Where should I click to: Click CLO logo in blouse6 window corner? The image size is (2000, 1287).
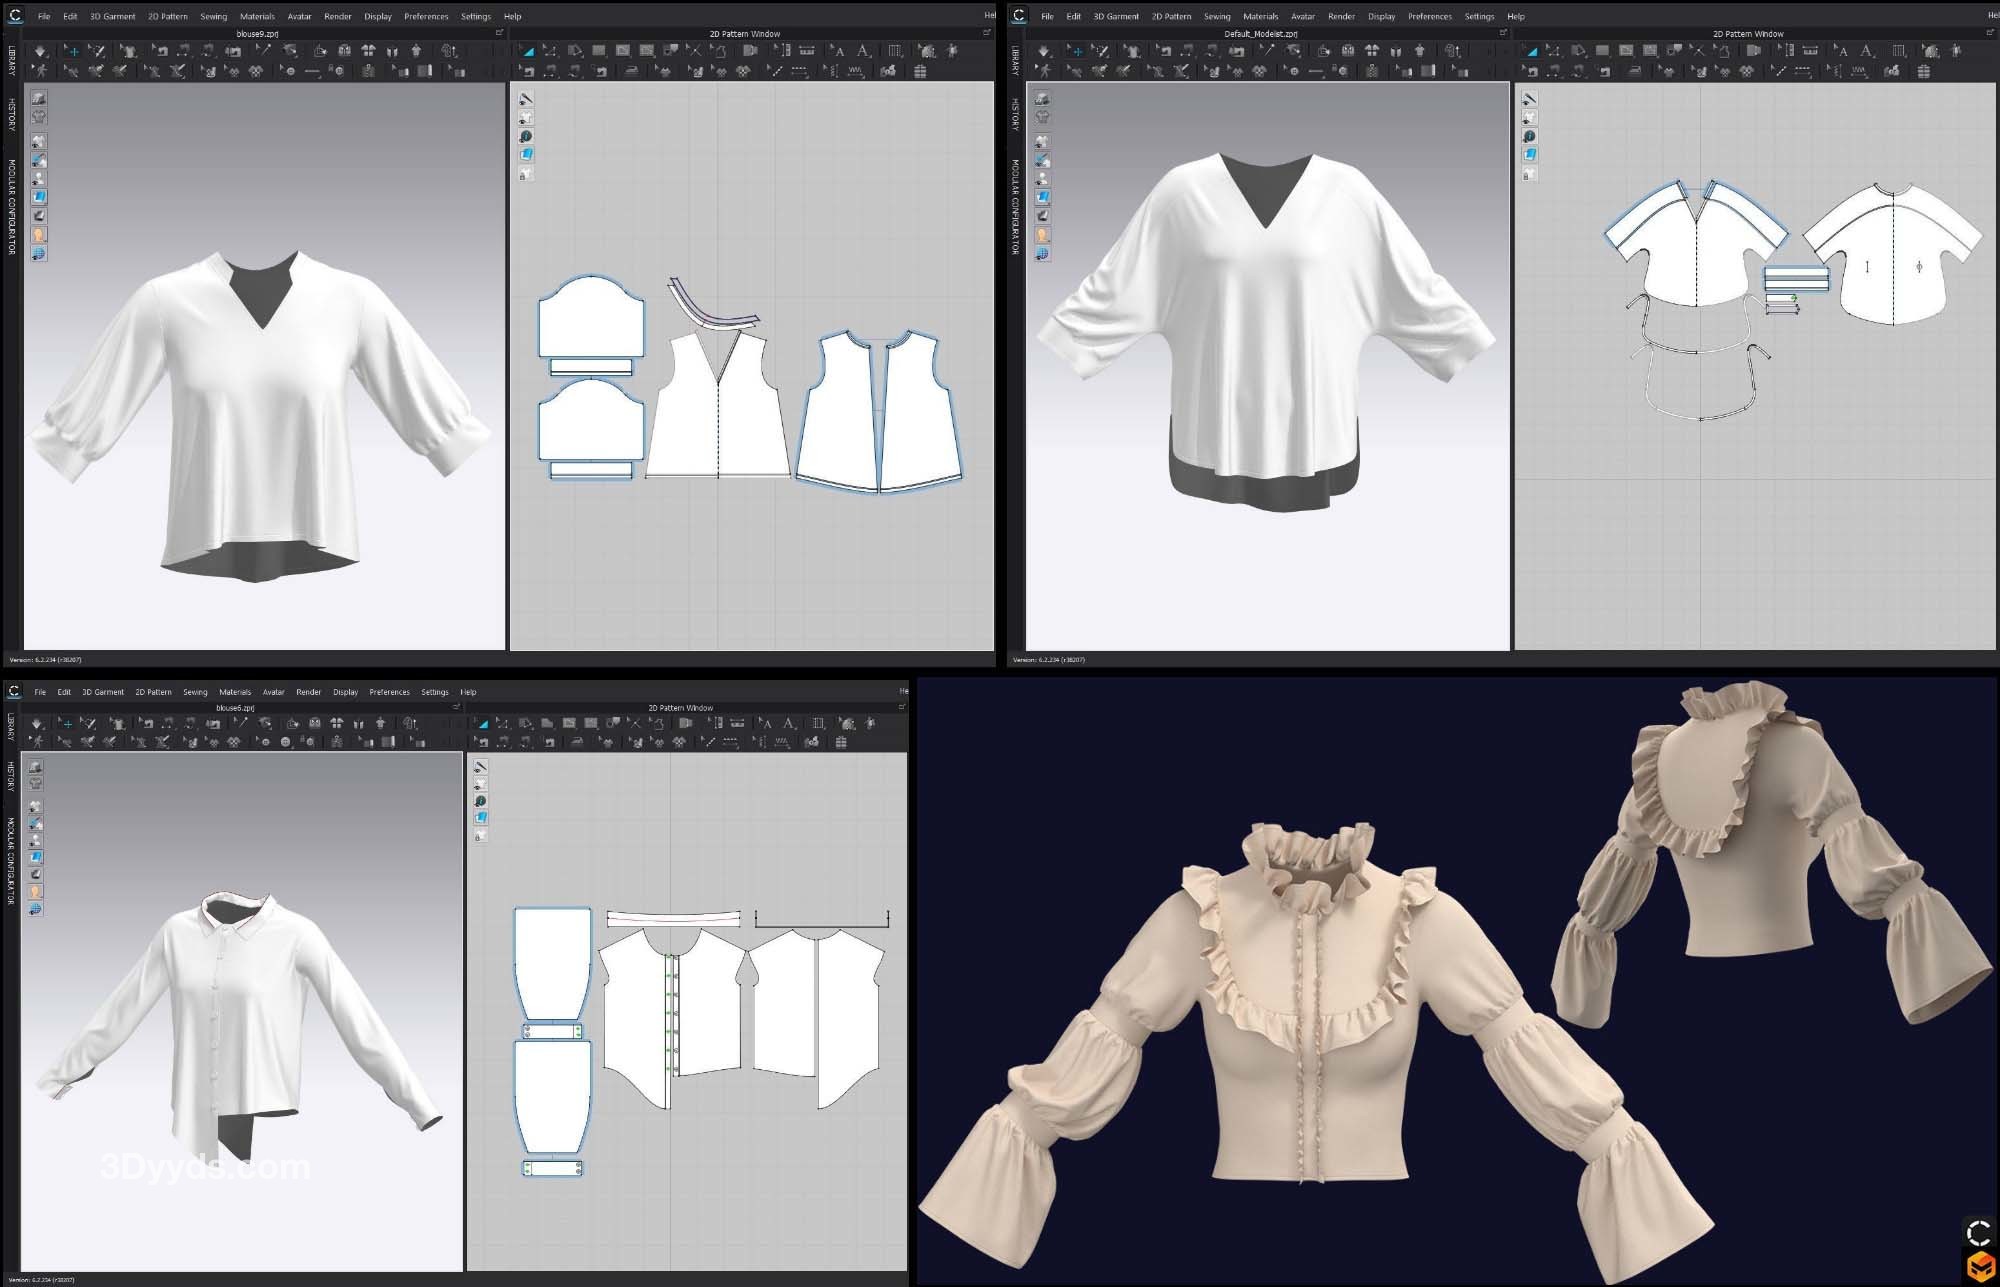point(14,692)
